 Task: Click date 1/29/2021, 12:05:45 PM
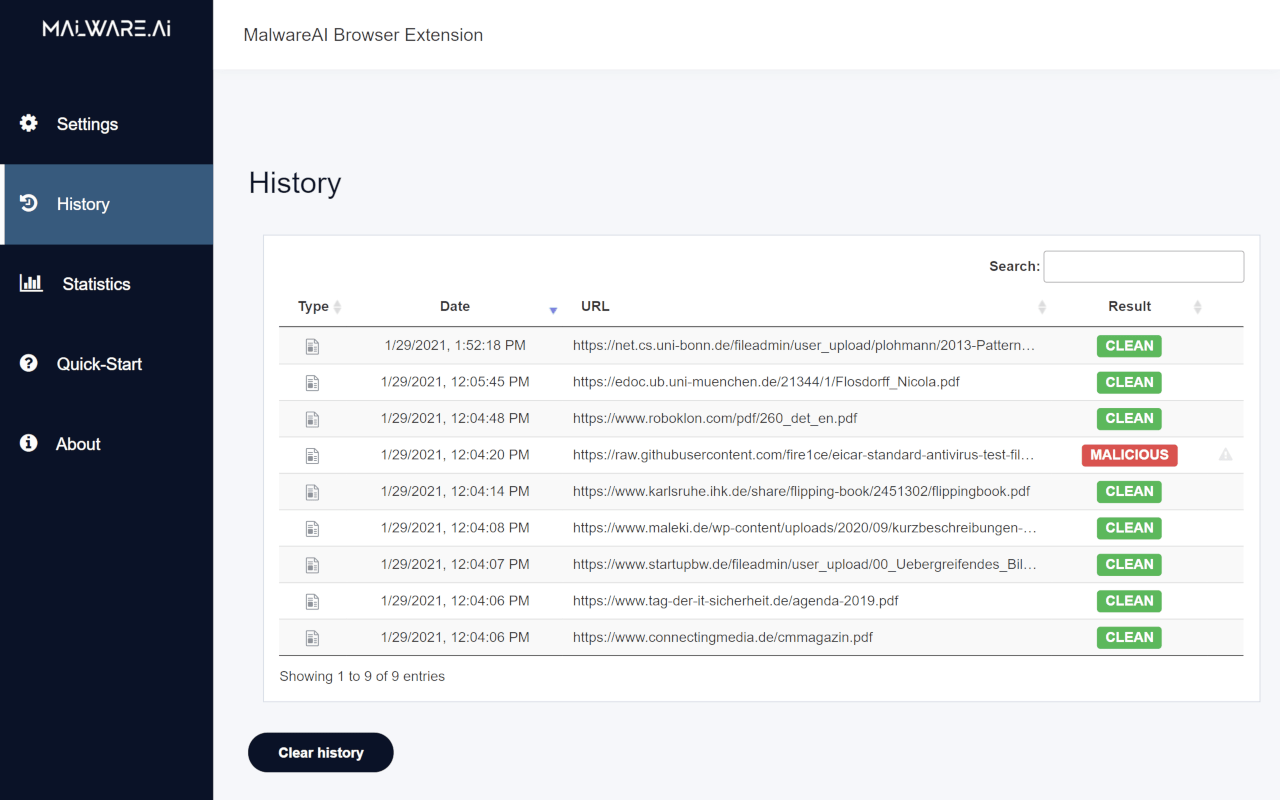pyautogui.click(x=455, y=382)
